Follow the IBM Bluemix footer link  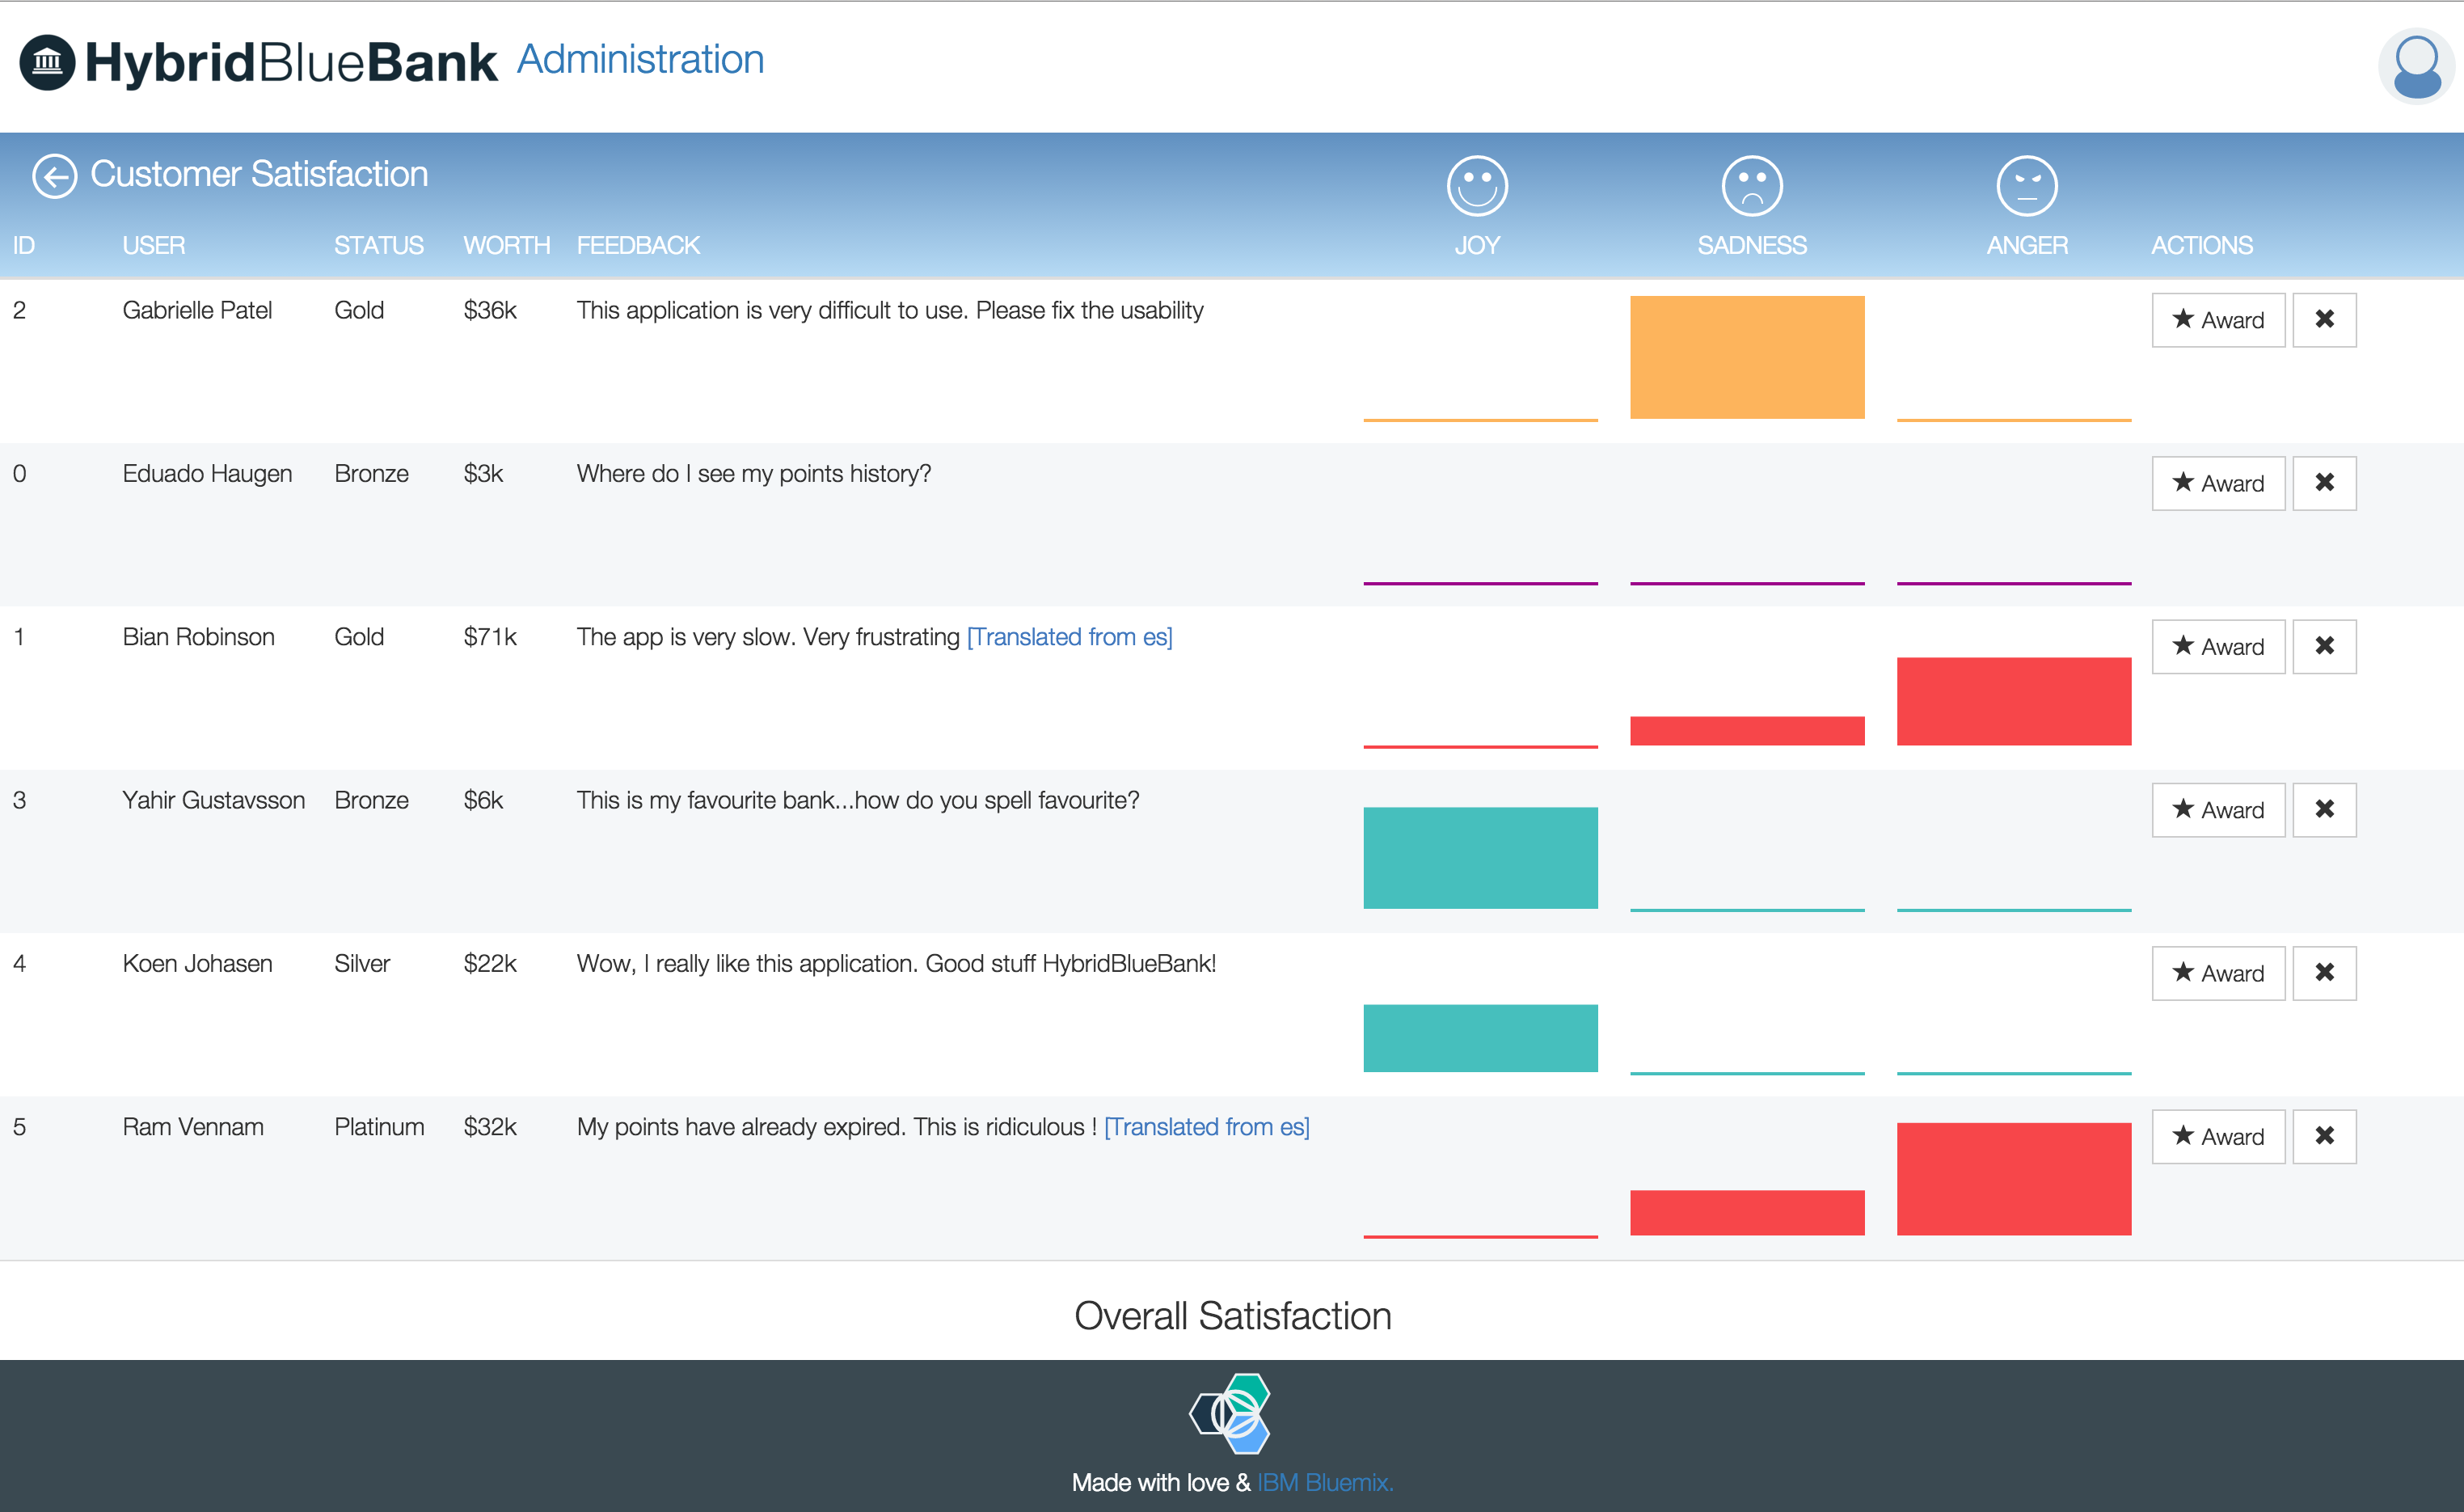[x=1324, y=1482]
